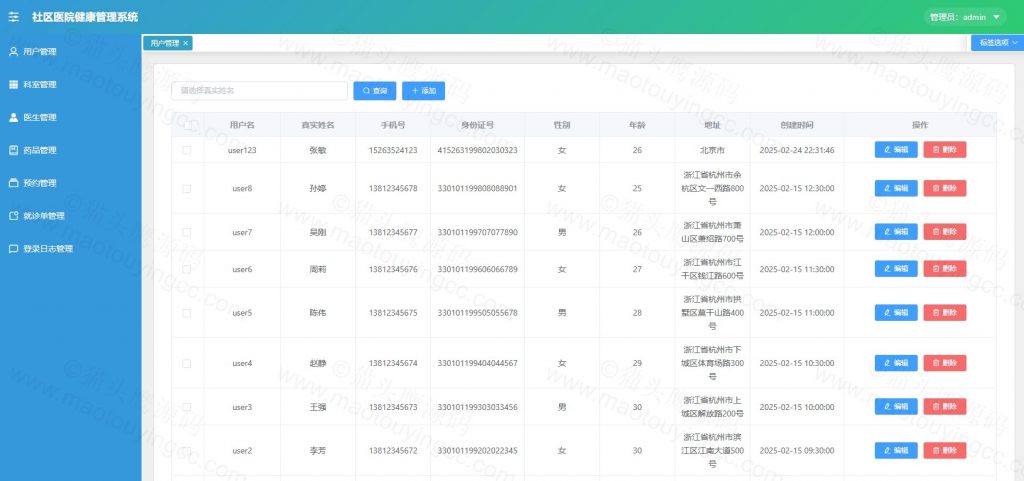Edit the user3 row with 编辑

pos(896,407)
